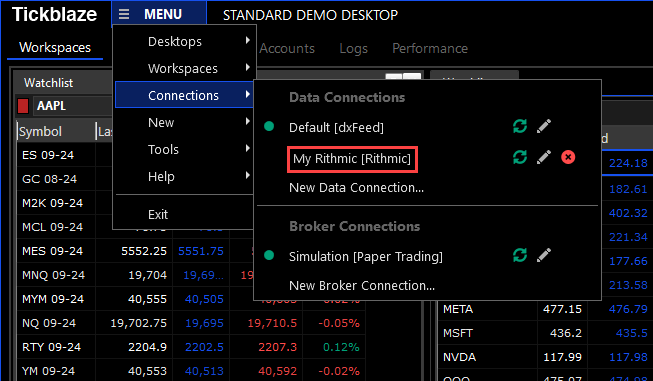Screen dimensions: 653x381
Task: Click the red color swatch beside AAPL
Action: click(x=23, y=106)
